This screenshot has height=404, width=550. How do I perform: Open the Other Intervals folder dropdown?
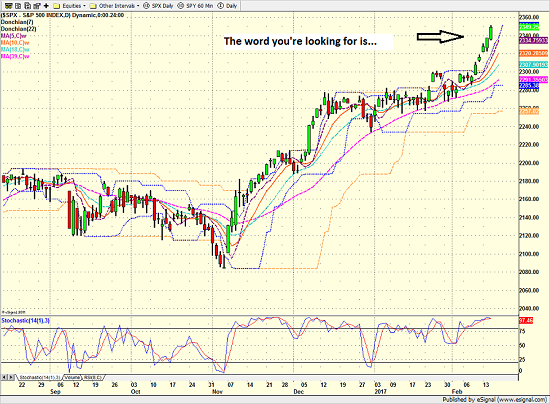(x=114, y=6)
